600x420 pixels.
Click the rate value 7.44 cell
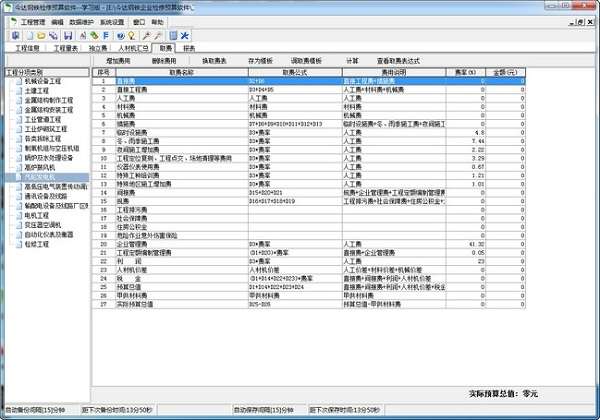(x=466, y=141)
